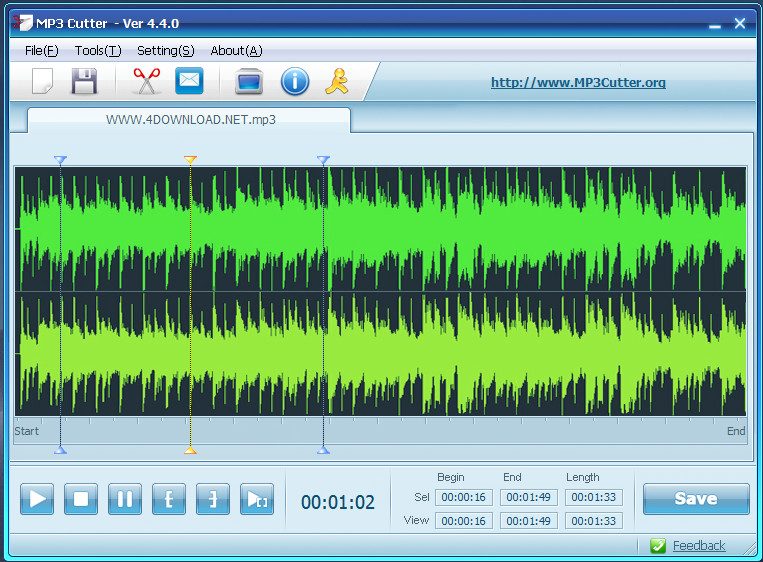Click the floppy disk save icon
The width and height of the screenshot is (763, 562).
pos(85,81)
